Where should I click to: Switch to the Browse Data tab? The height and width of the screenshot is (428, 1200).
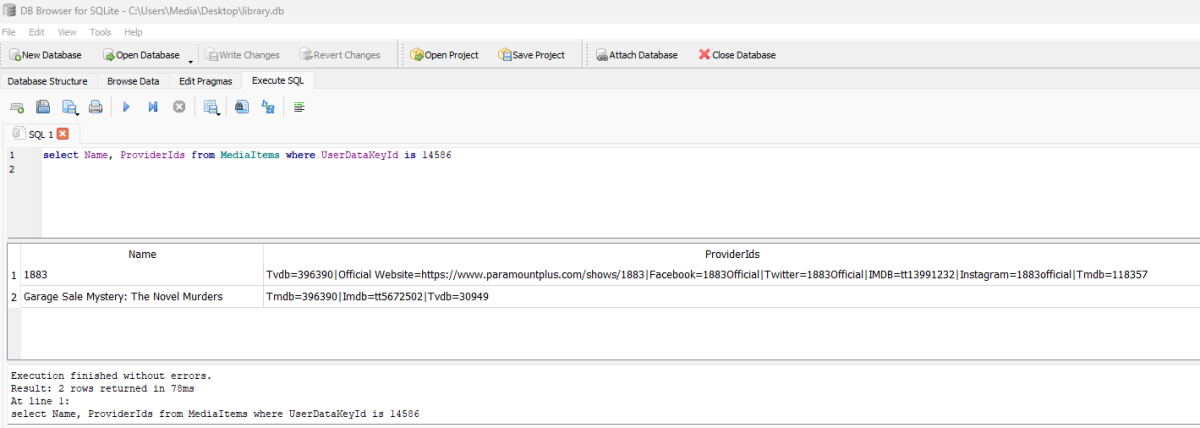(x=133, y=81)
